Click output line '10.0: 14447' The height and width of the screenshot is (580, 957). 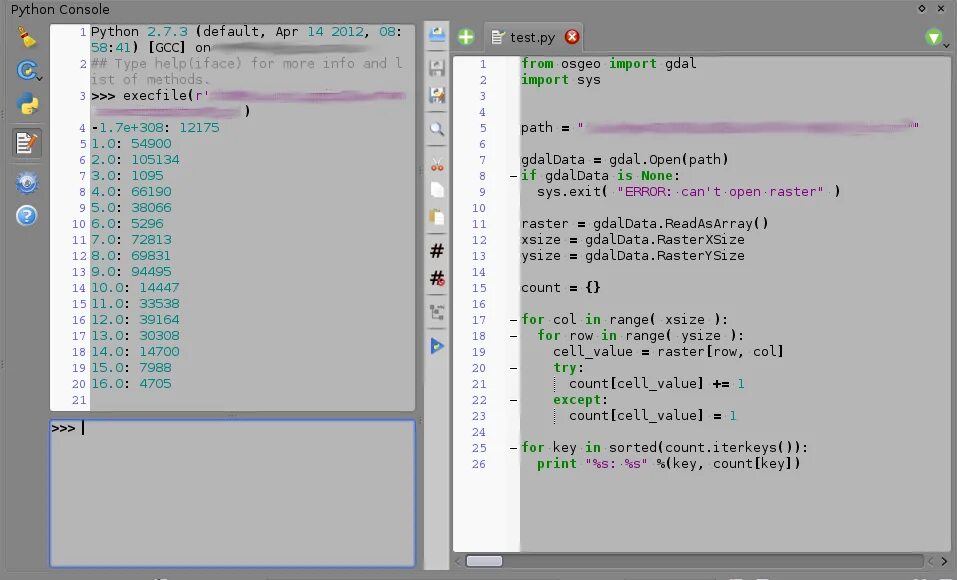tap(135, 288)
